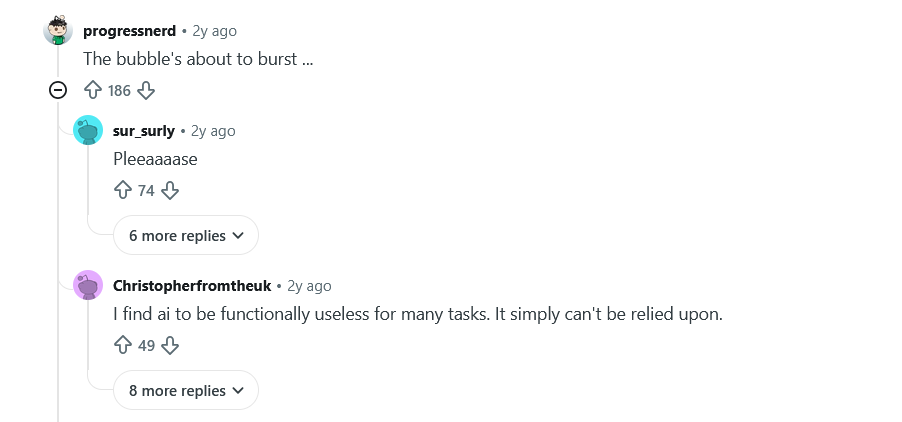This screenshot has width=902, height=422.
Task: Visit sur_surly's username link
Action: [144, 131]
